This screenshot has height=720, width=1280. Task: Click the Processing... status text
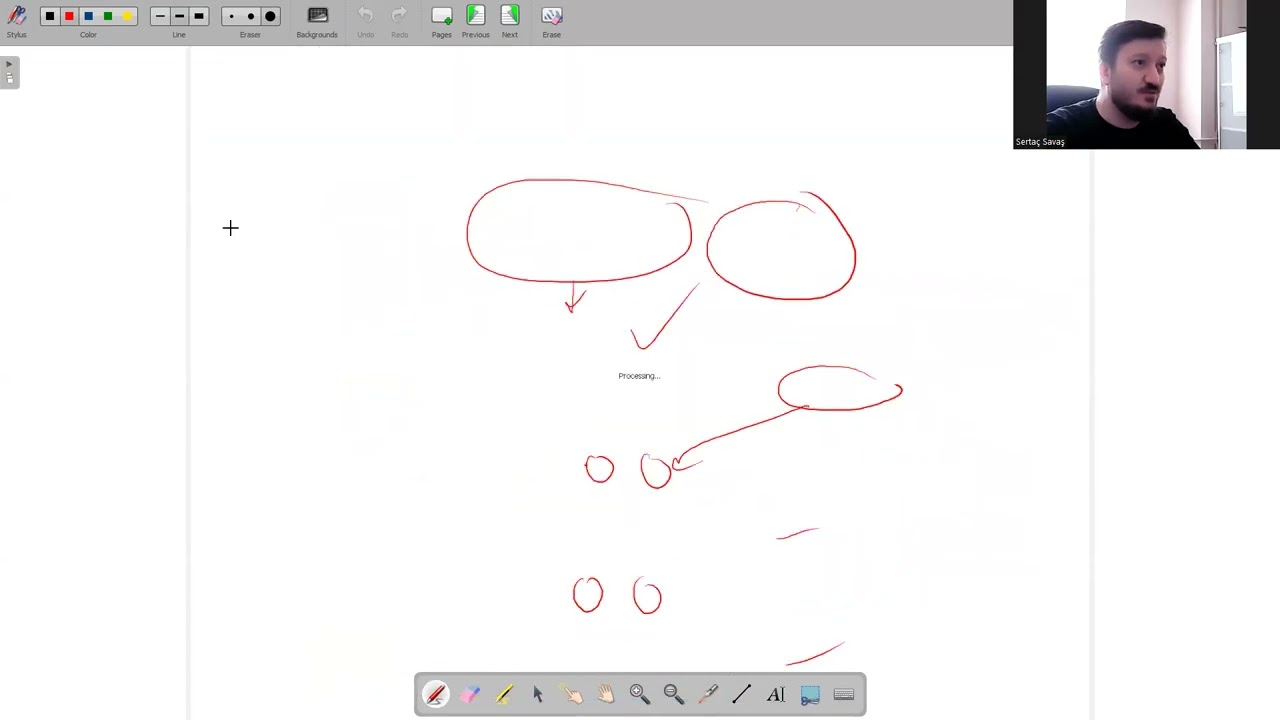(639, 376)
